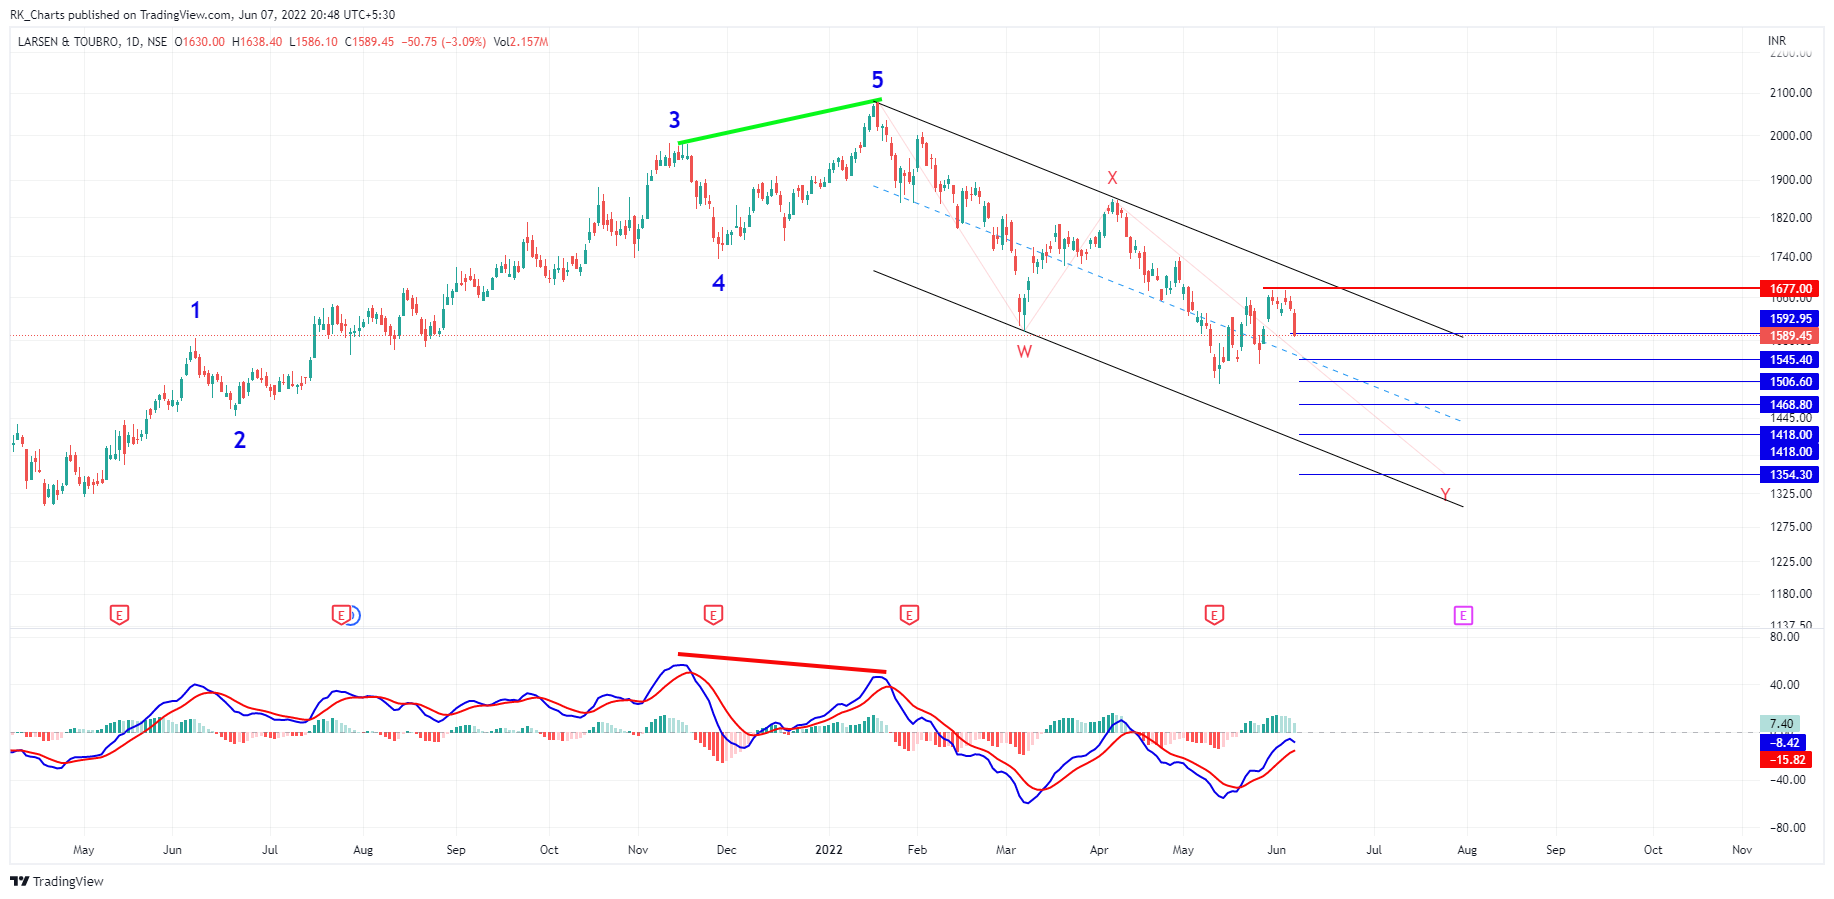Select the 1354.30 level label
This screenshot has width=1834, height=899.
pyautogui.click(x=1789, y=475)
